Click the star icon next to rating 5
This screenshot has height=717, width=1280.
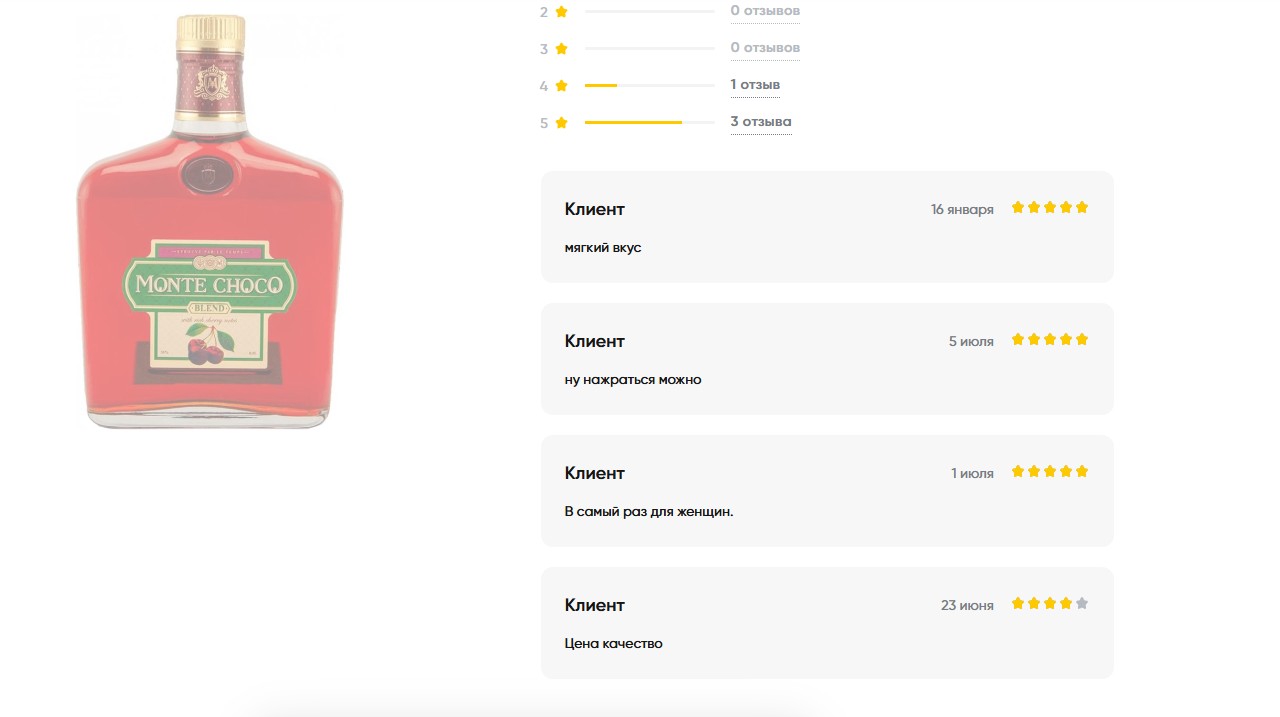click(561, 122)
